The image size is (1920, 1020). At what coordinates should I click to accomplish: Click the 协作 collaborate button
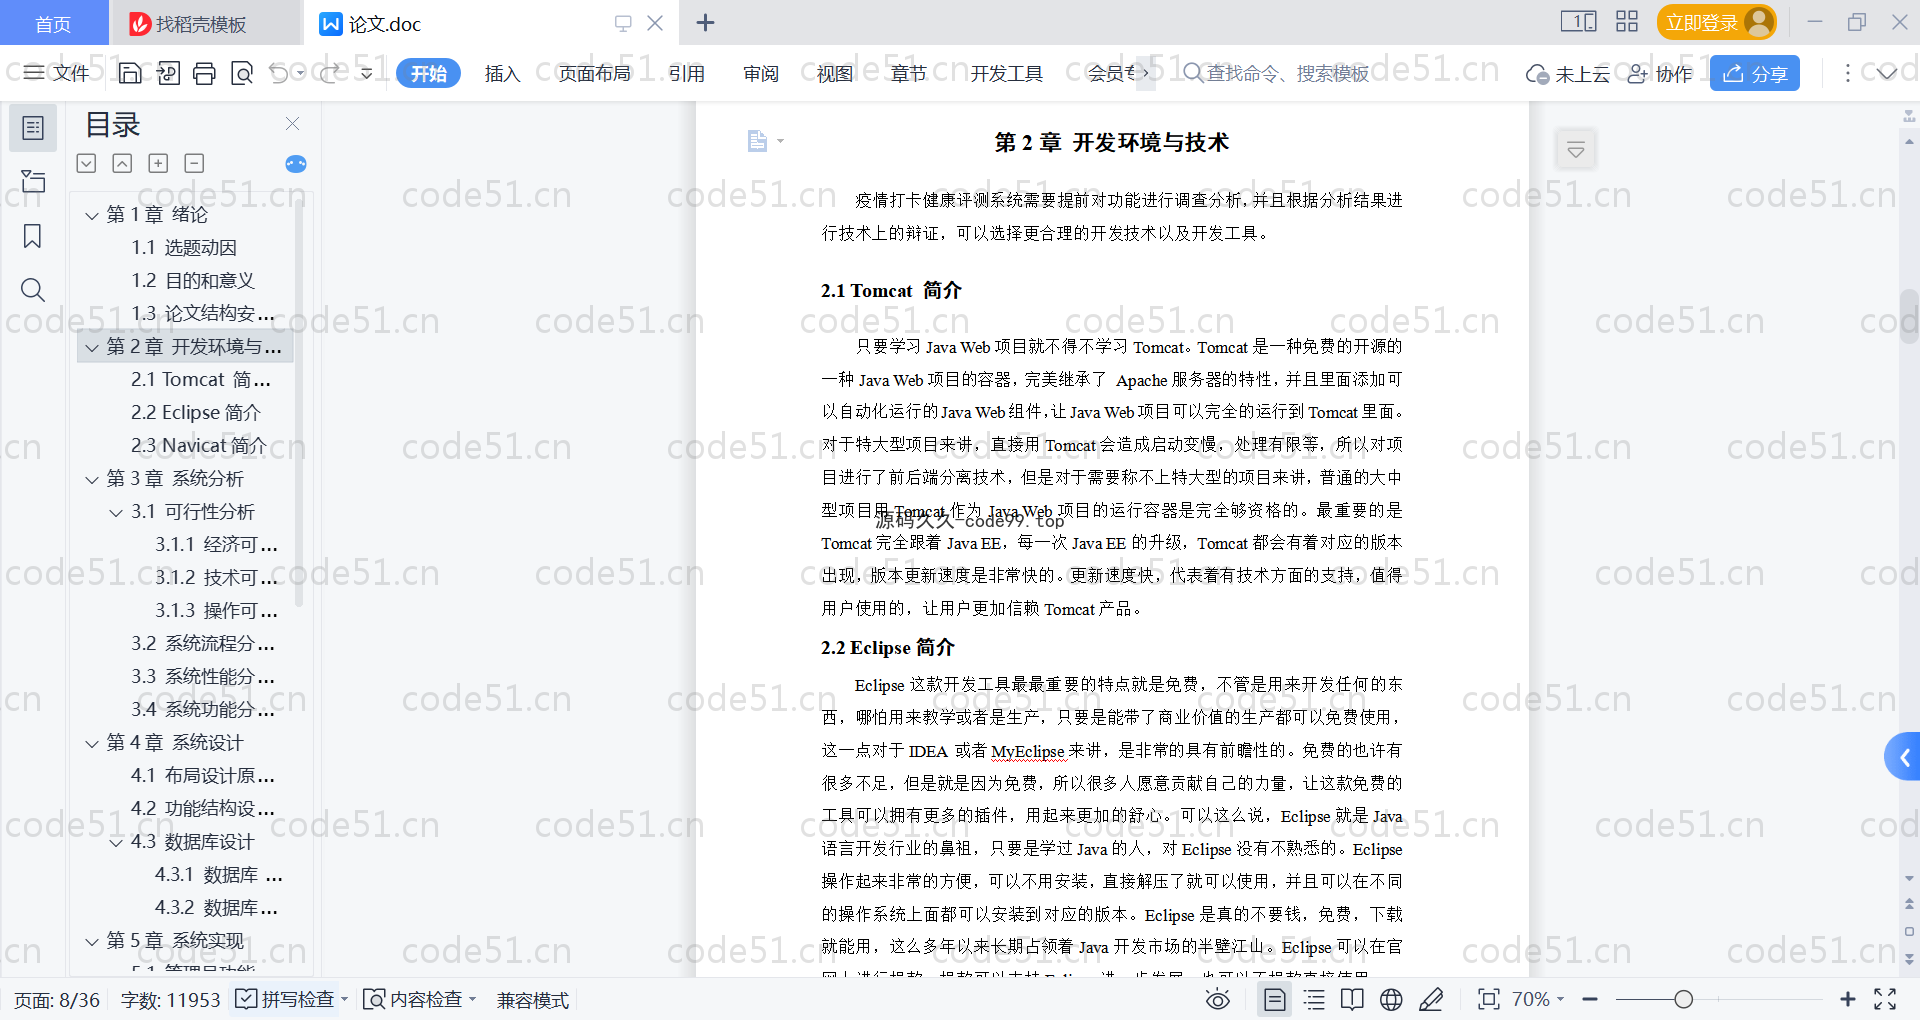pyautogui.click(x=1660, y=73)
